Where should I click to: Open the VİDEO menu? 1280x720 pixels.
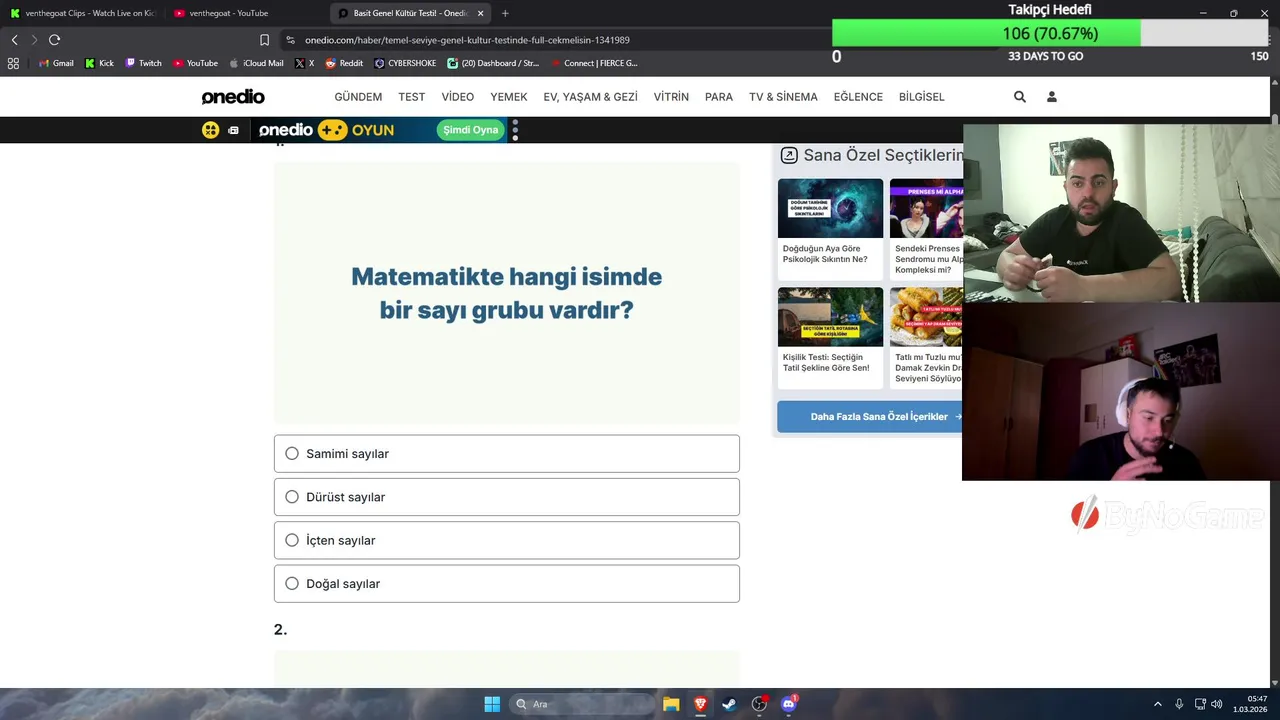(x=458, y=97)
